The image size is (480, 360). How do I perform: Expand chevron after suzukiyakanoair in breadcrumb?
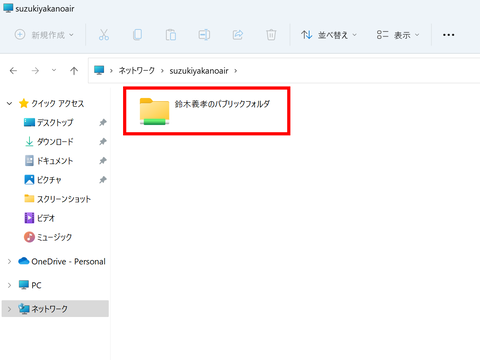coord(236,71)
